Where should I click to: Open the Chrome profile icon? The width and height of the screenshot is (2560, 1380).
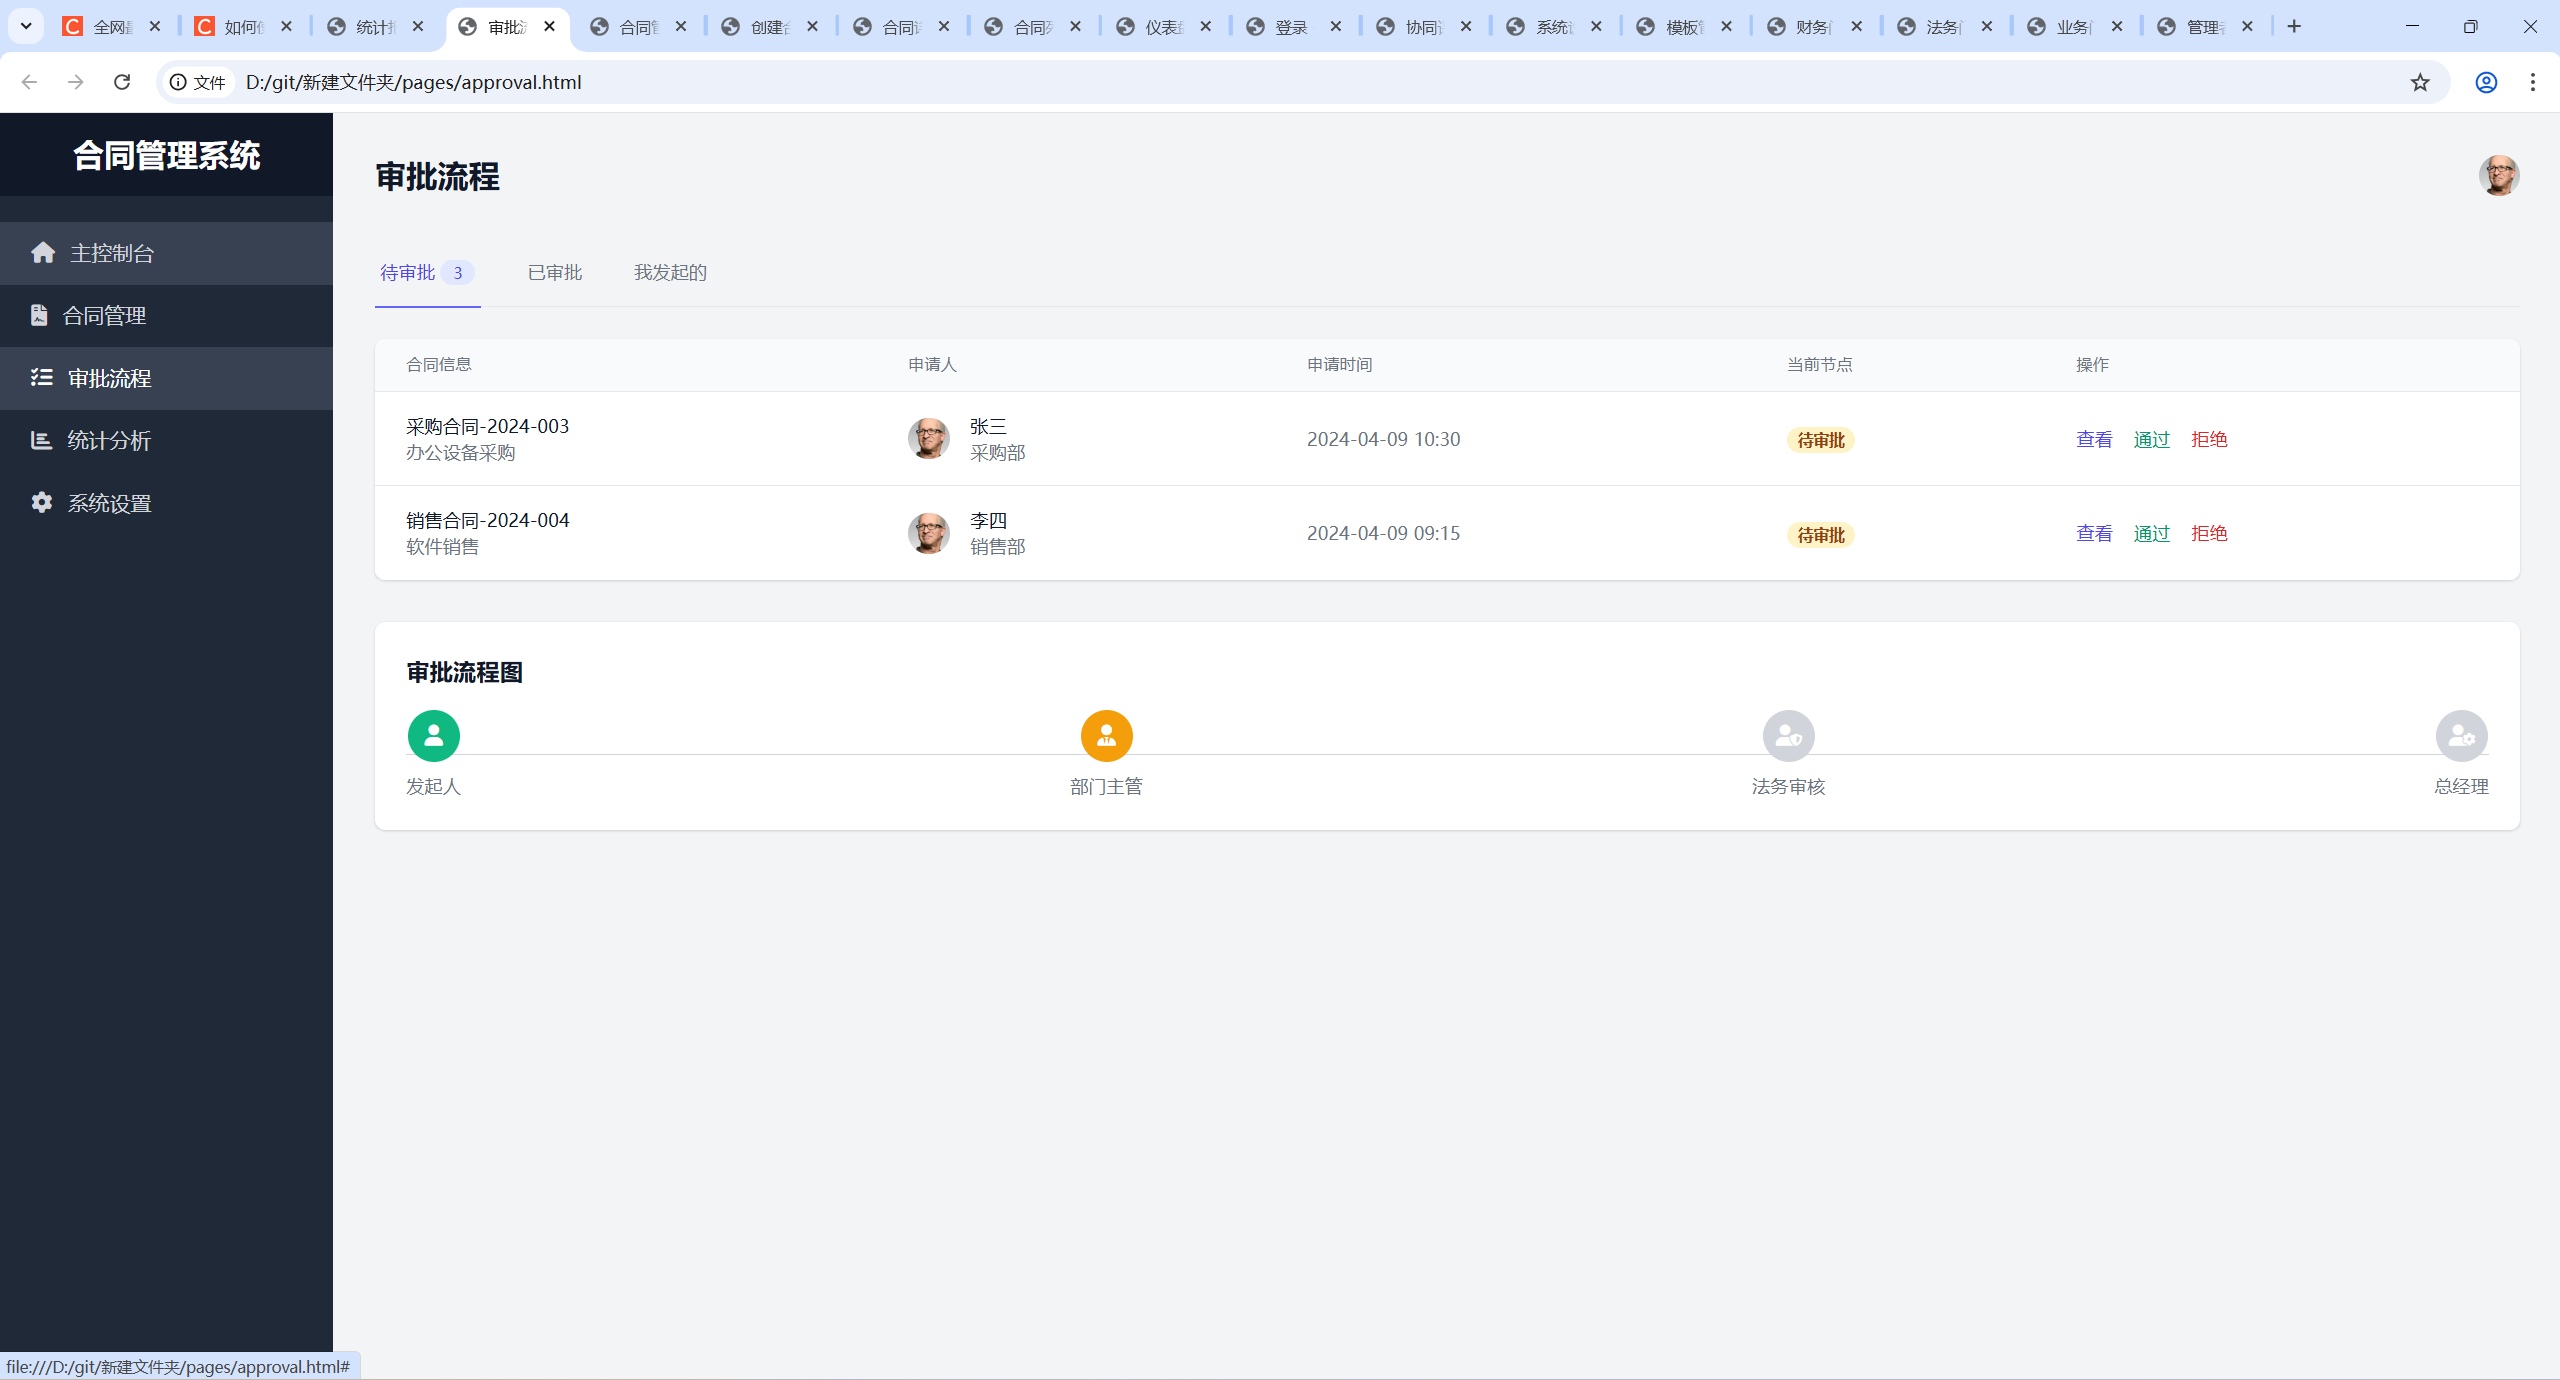[2486, 82]
